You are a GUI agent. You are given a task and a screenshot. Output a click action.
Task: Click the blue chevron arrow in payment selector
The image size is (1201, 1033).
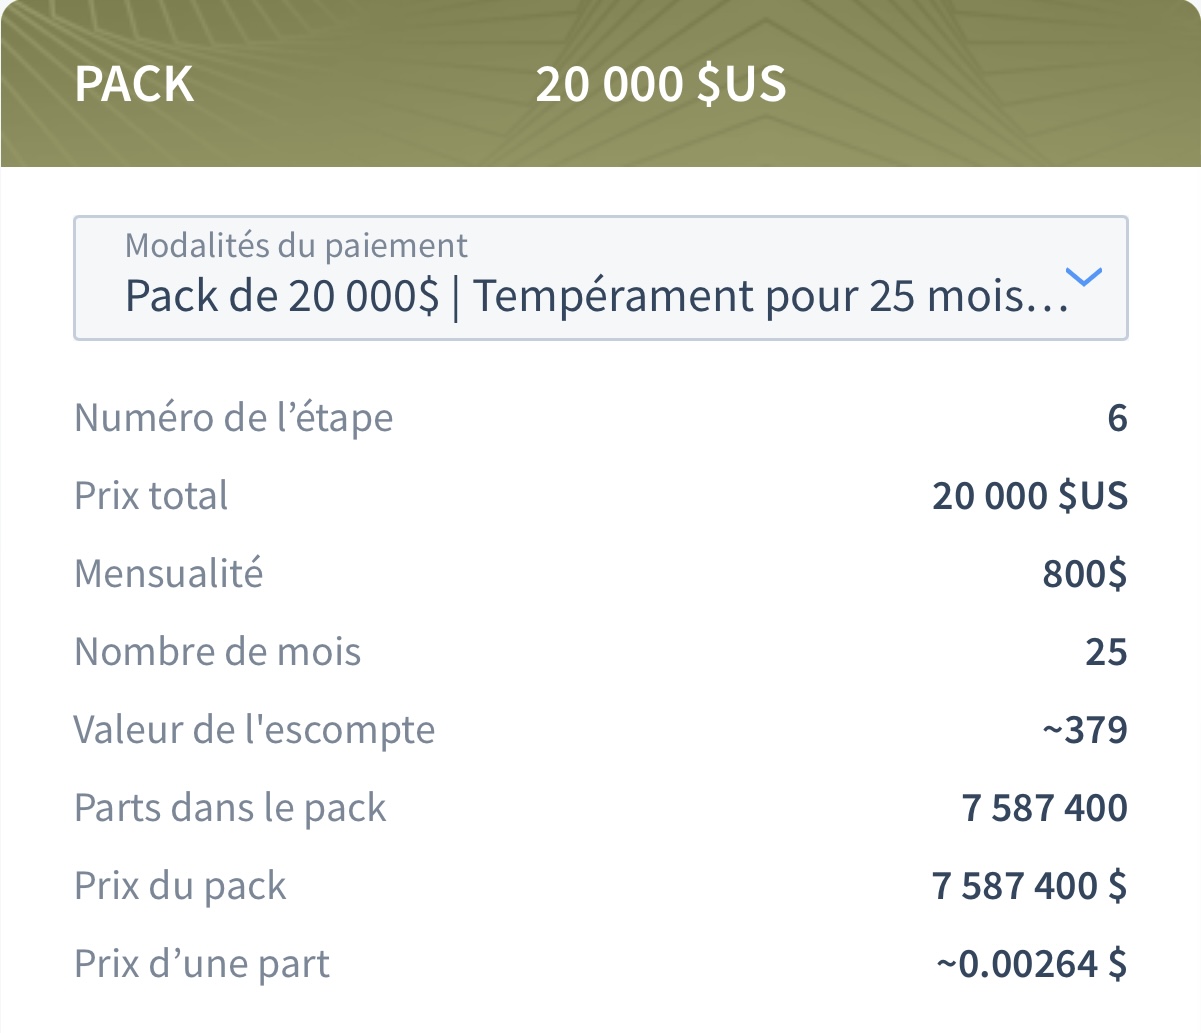[x=1084, y=275]
